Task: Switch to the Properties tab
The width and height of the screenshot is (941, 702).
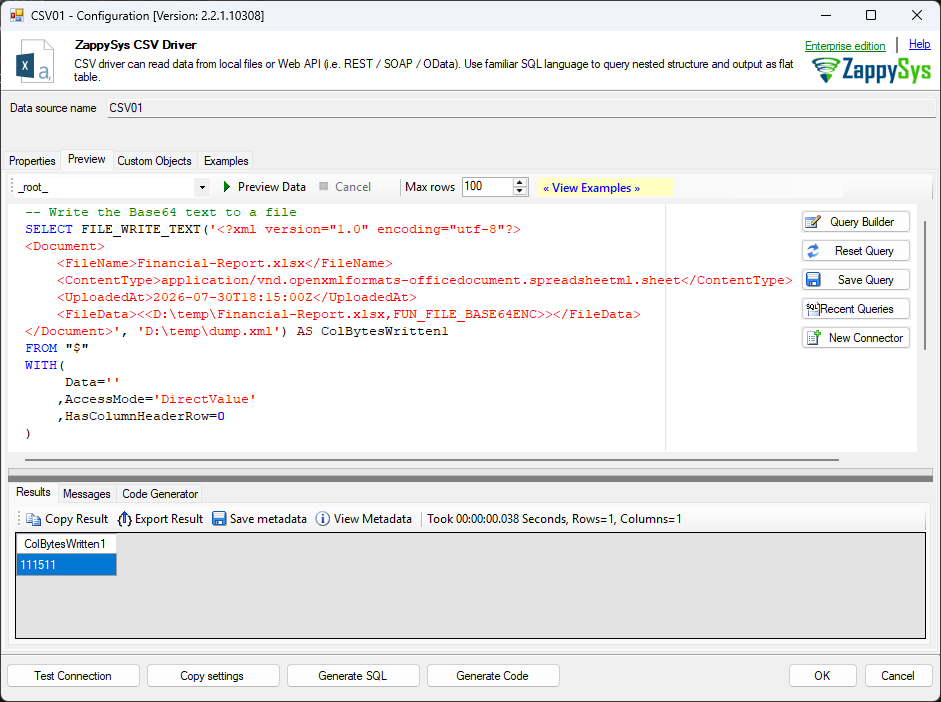Action: pos(32,161)
